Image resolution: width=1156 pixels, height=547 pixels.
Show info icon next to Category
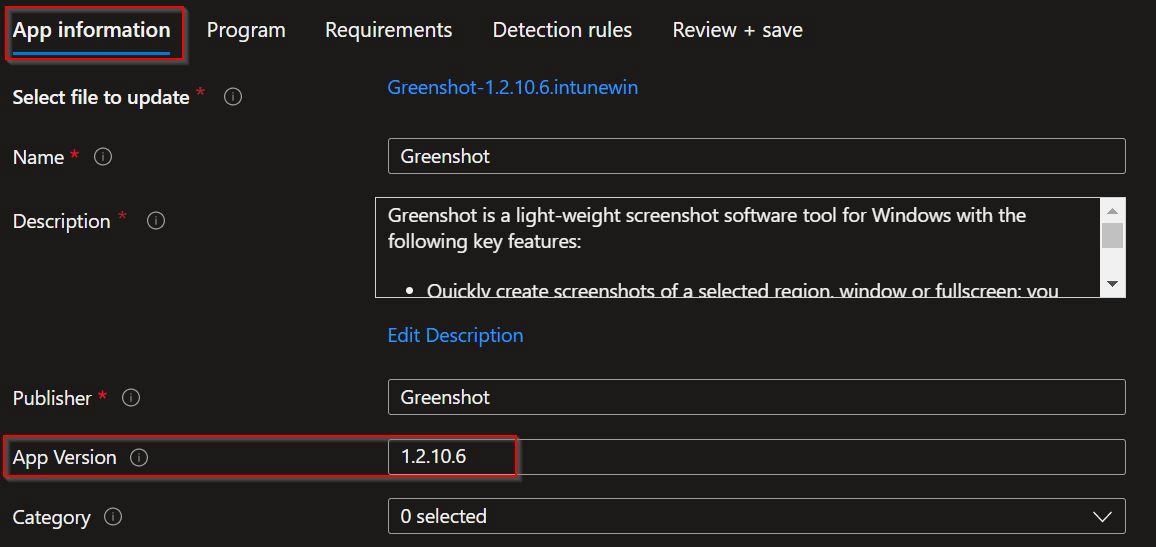tap(113, 517)
